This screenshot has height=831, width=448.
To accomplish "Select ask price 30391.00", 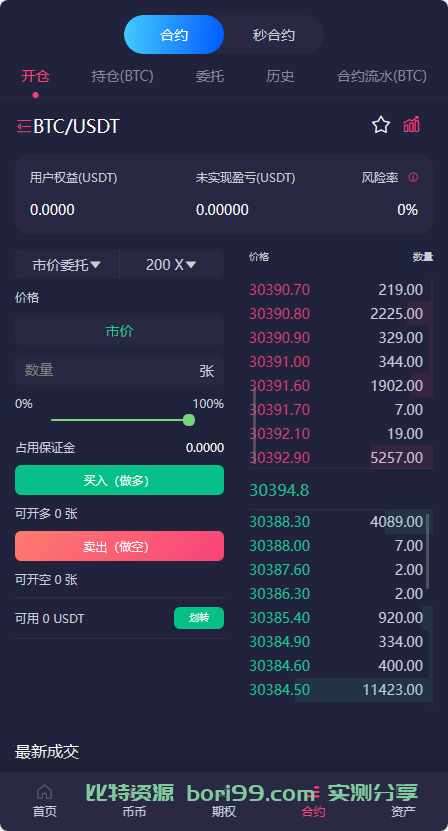I will pyautogui.click(x=279, y=362).
